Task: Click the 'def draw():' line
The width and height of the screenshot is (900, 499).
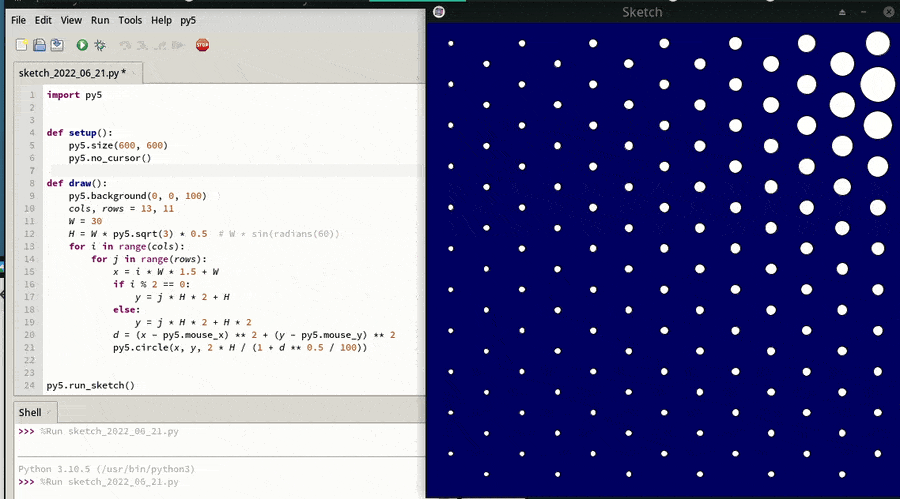Action: [76, 183]
